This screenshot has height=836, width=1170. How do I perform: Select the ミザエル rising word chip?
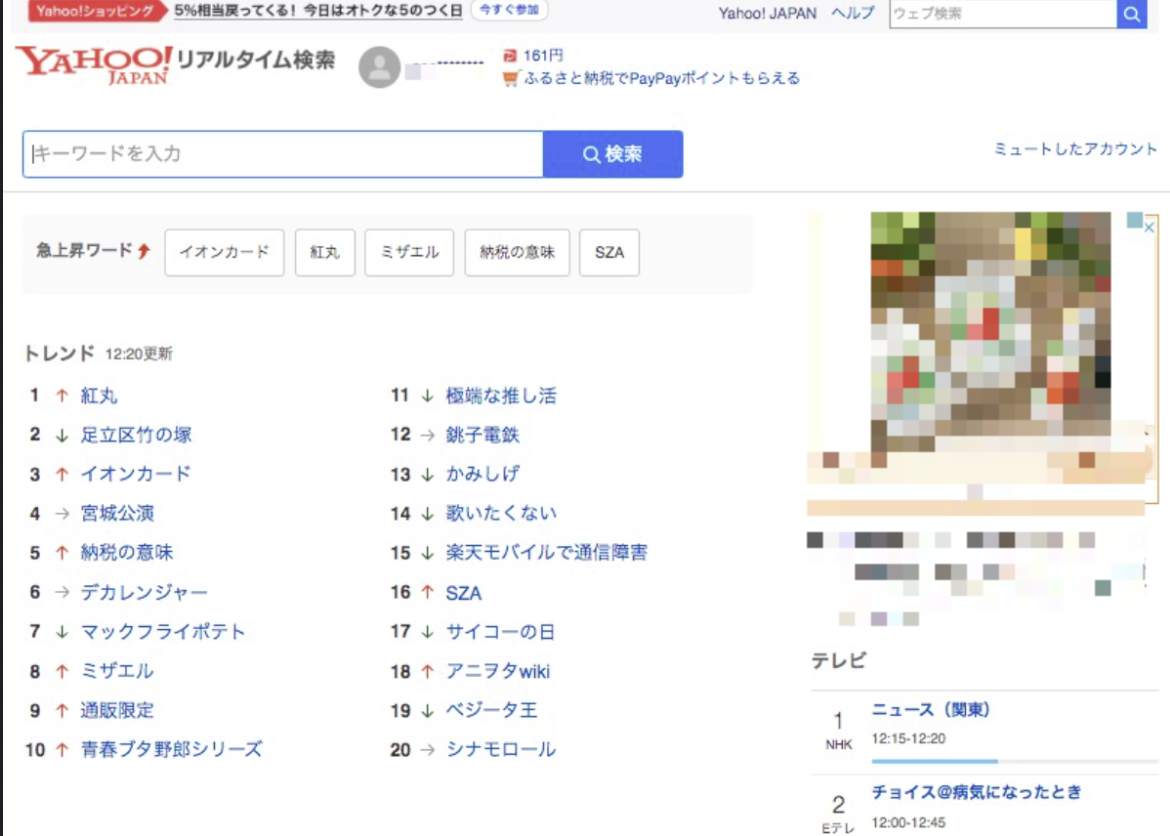point(409,252)
